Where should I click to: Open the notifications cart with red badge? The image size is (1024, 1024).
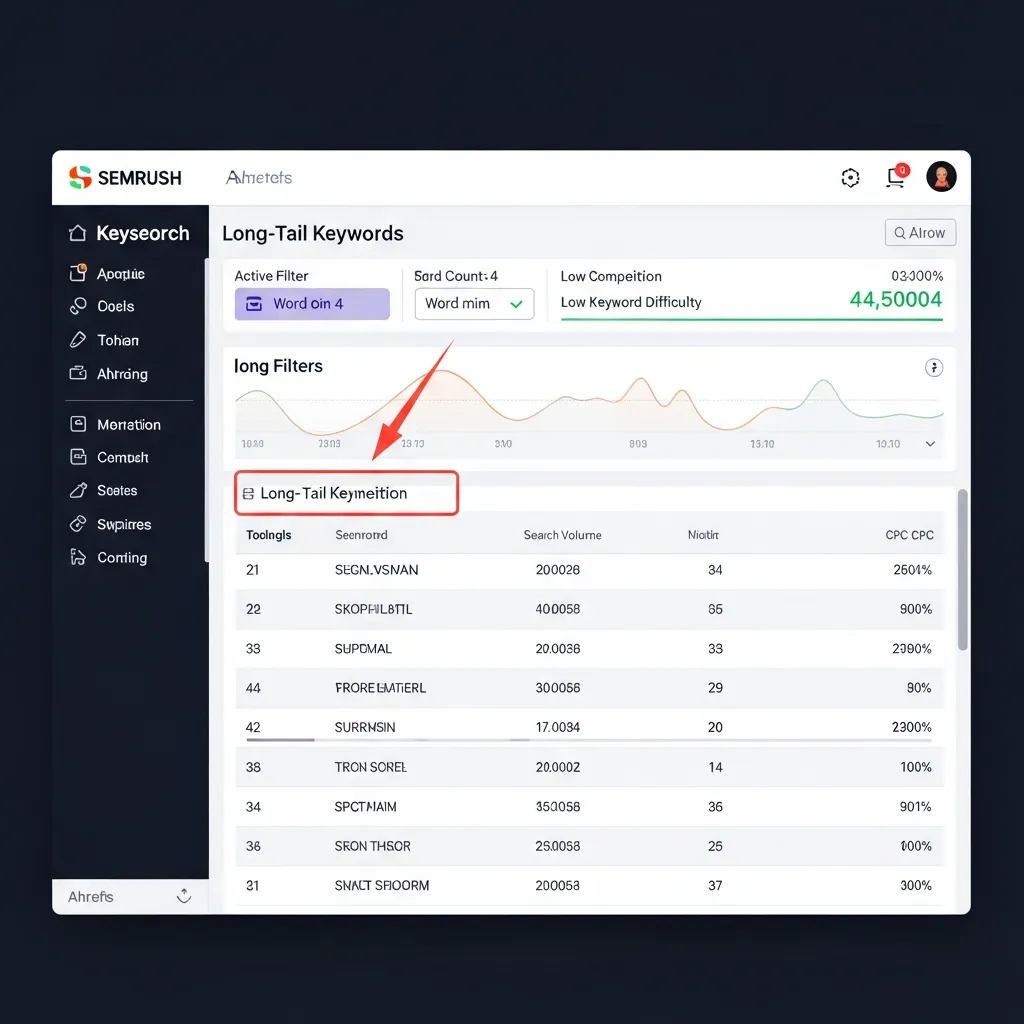(896, 176)
